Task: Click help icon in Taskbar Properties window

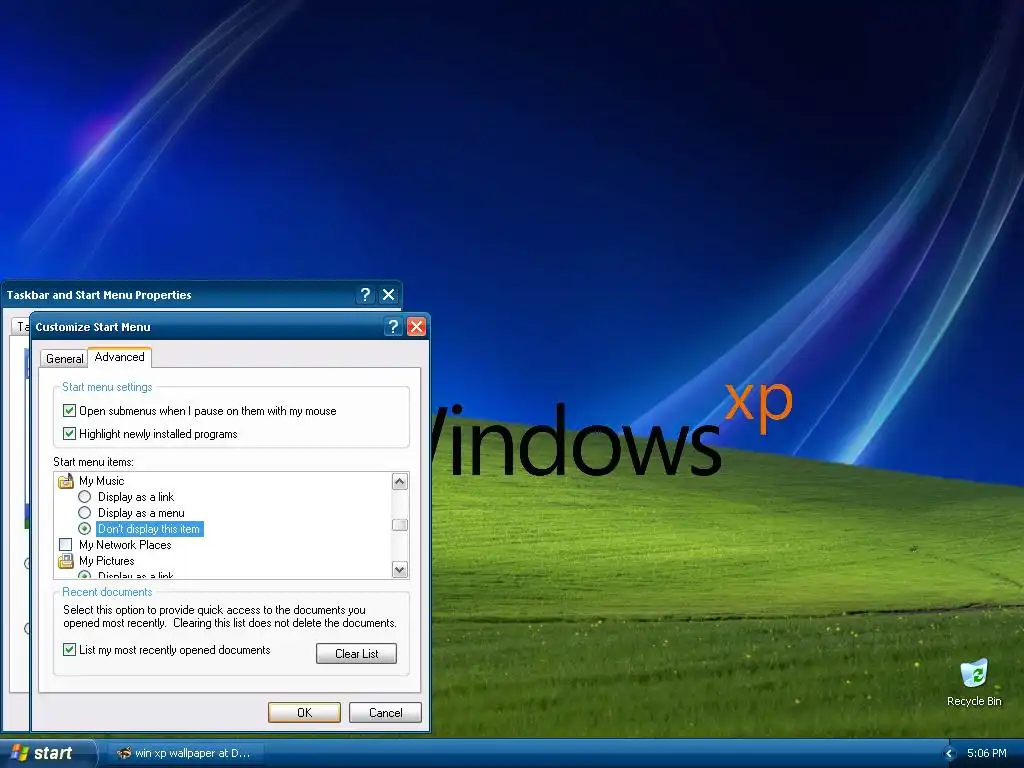Action: (x=365, y=295)
